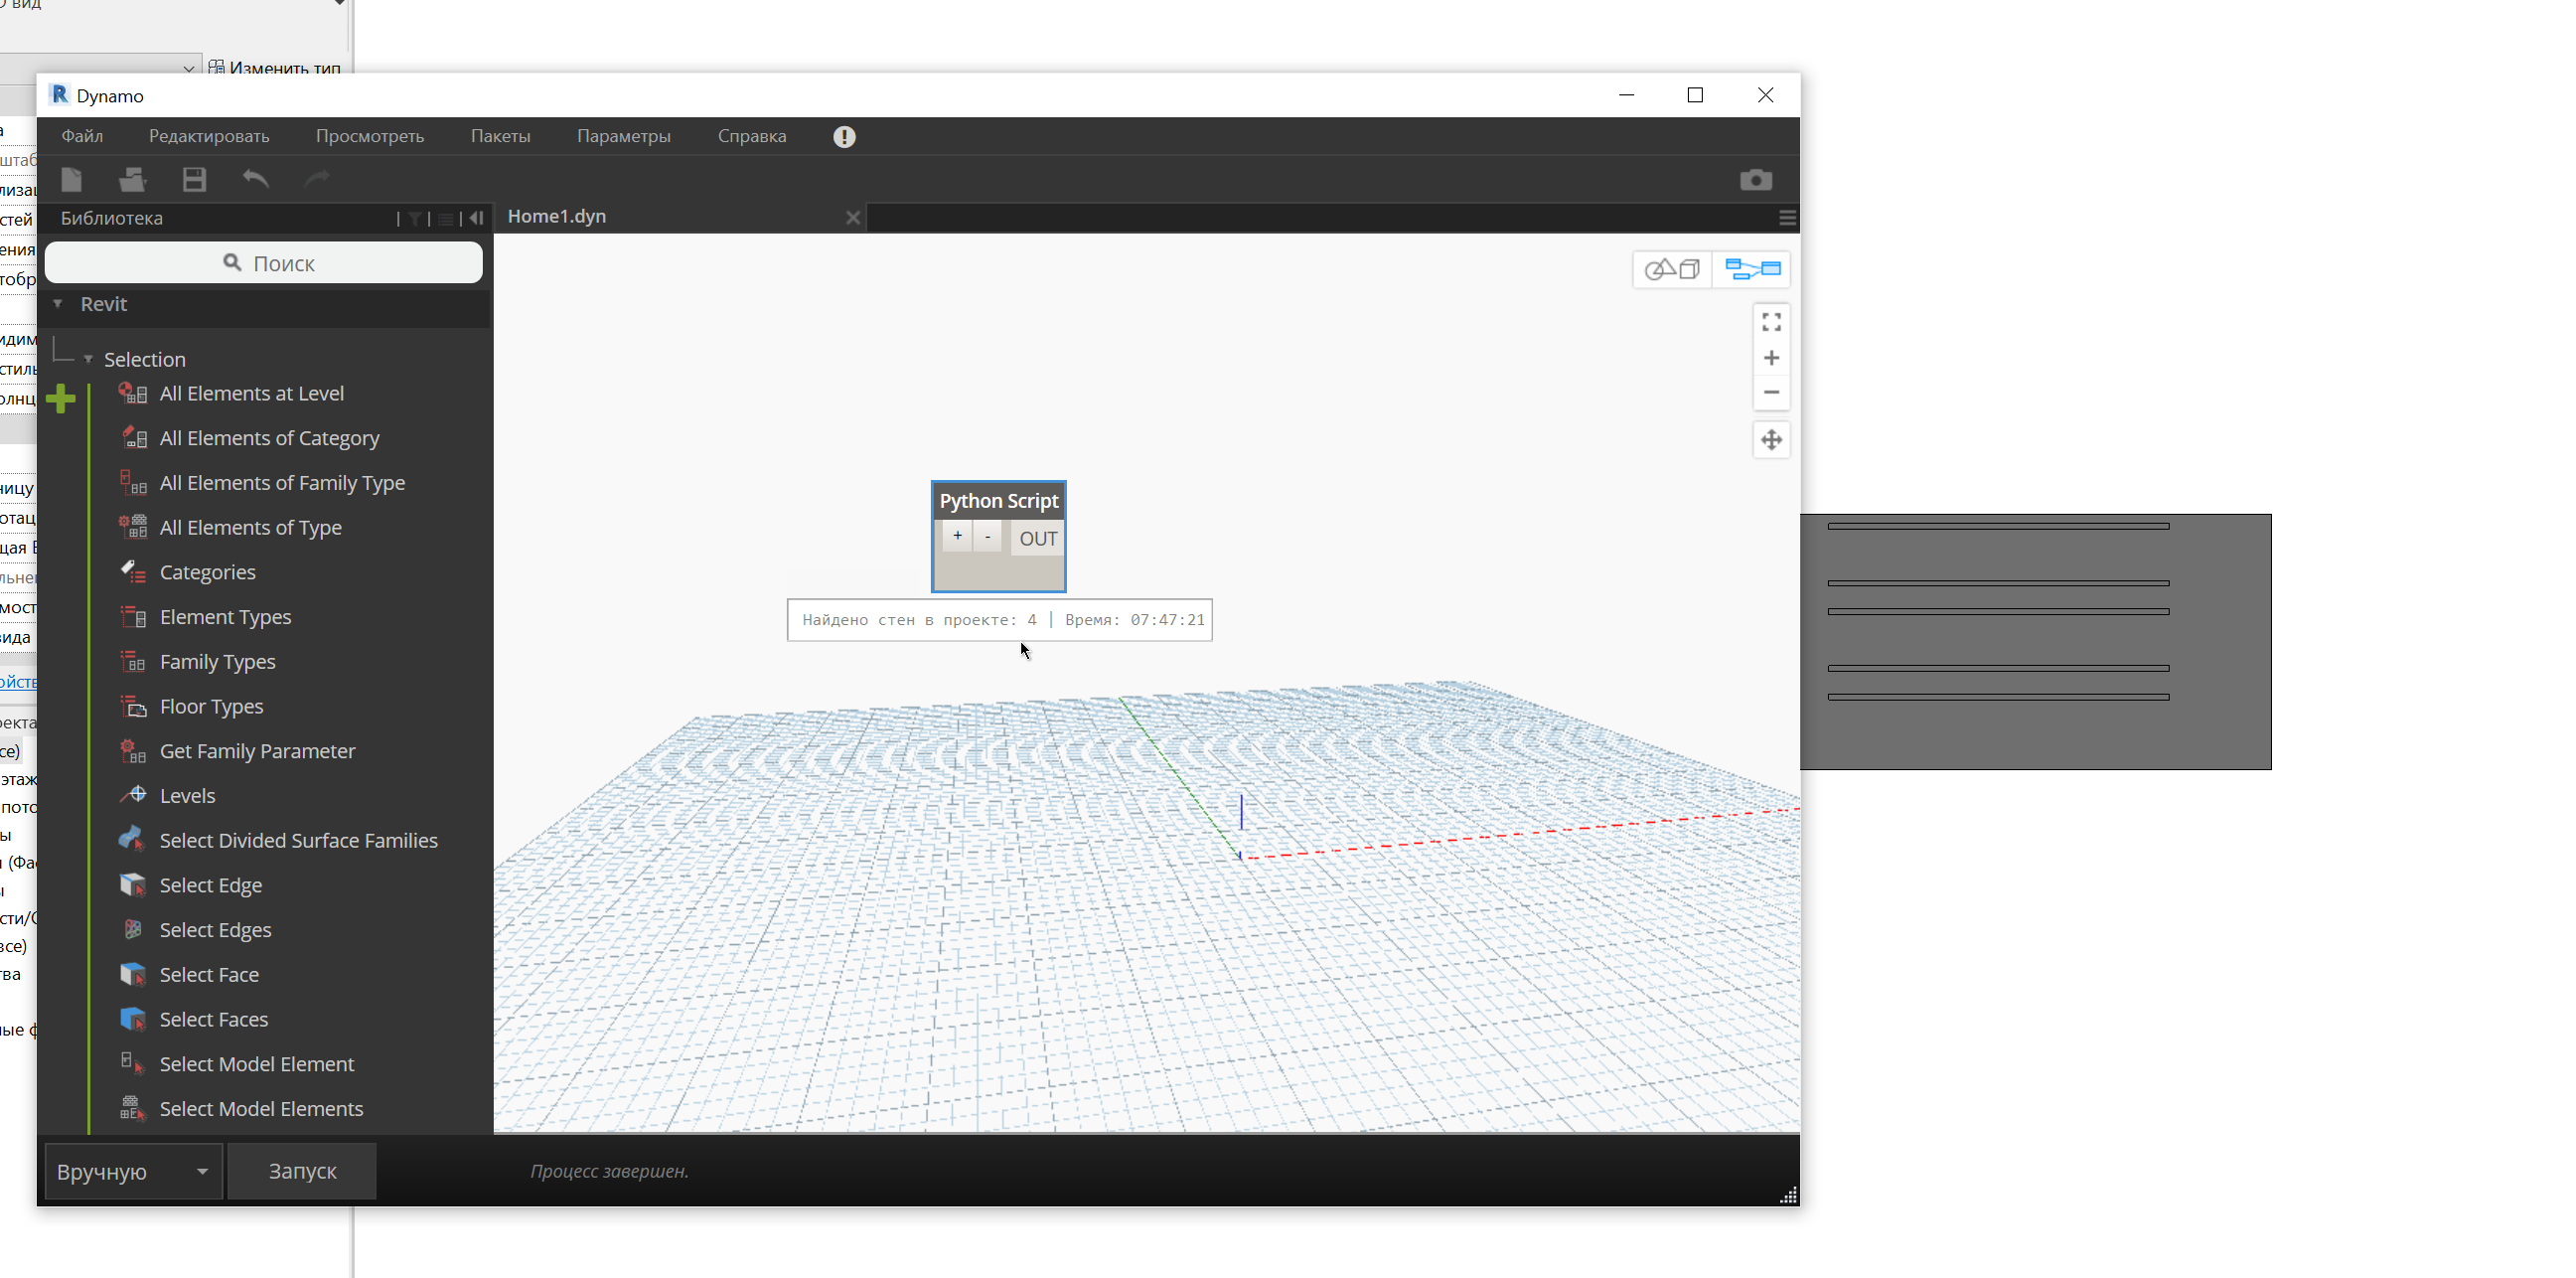The image size is (2576, 1278).
Task: Click the Zoom to fit icon
Action: [1771, 322]
